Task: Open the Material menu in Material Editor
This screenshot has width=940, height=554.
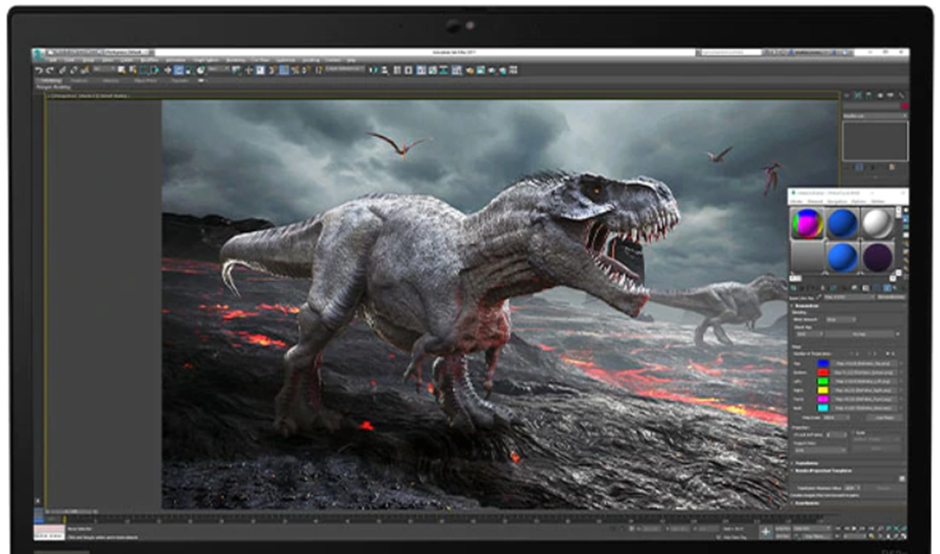Action: 816,201
